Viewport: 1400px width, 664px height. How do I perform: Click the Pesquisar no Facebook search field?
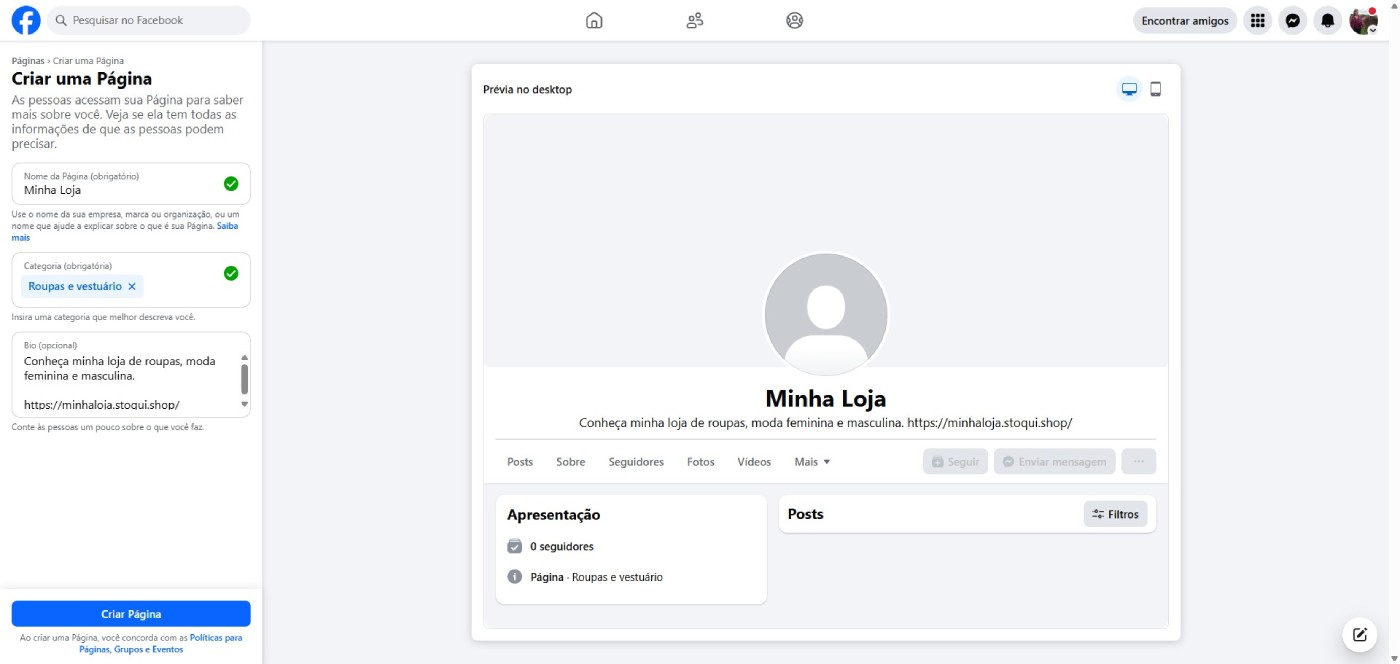tap(148, 19)
